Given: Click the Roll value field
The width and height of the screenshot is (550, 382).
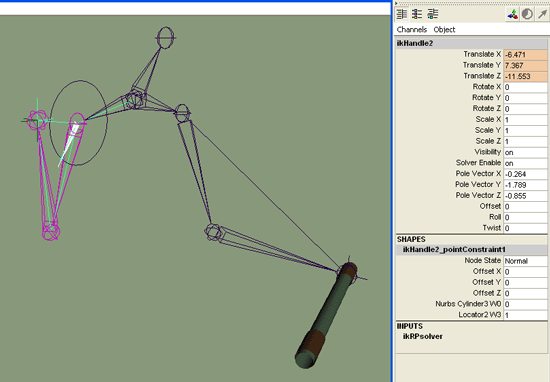Looking at the screenshot, I should tap(525, 218).
